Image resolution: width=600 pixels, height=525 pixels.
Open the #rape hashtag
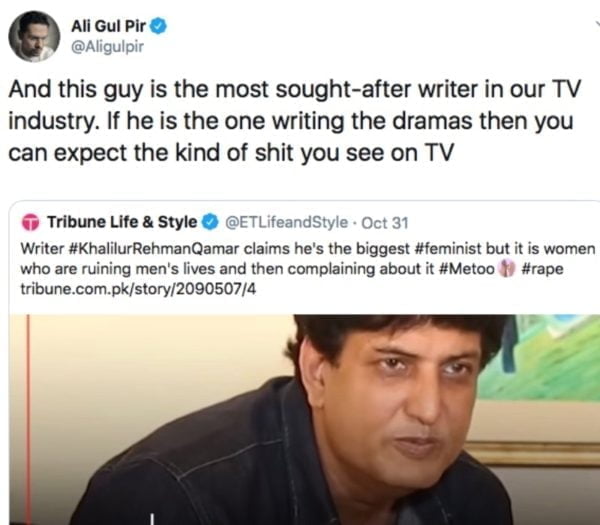click(x=542, y=269)
